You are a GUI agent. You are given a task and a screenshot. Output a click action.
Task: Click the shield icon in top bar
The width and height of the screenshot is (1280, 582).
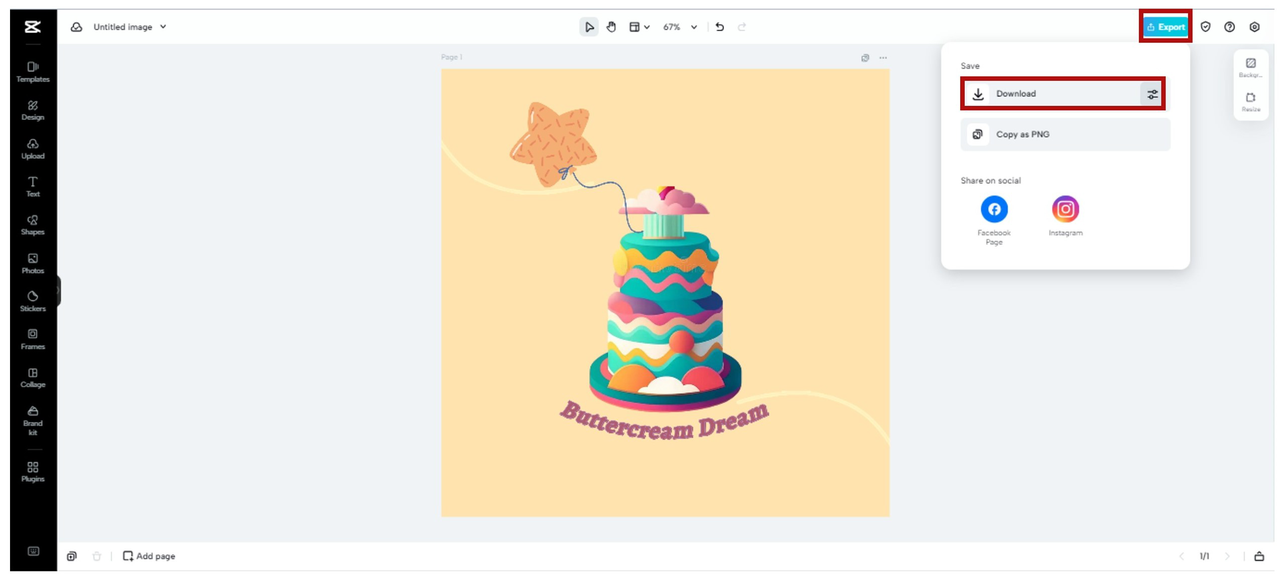pos(1205,27)
